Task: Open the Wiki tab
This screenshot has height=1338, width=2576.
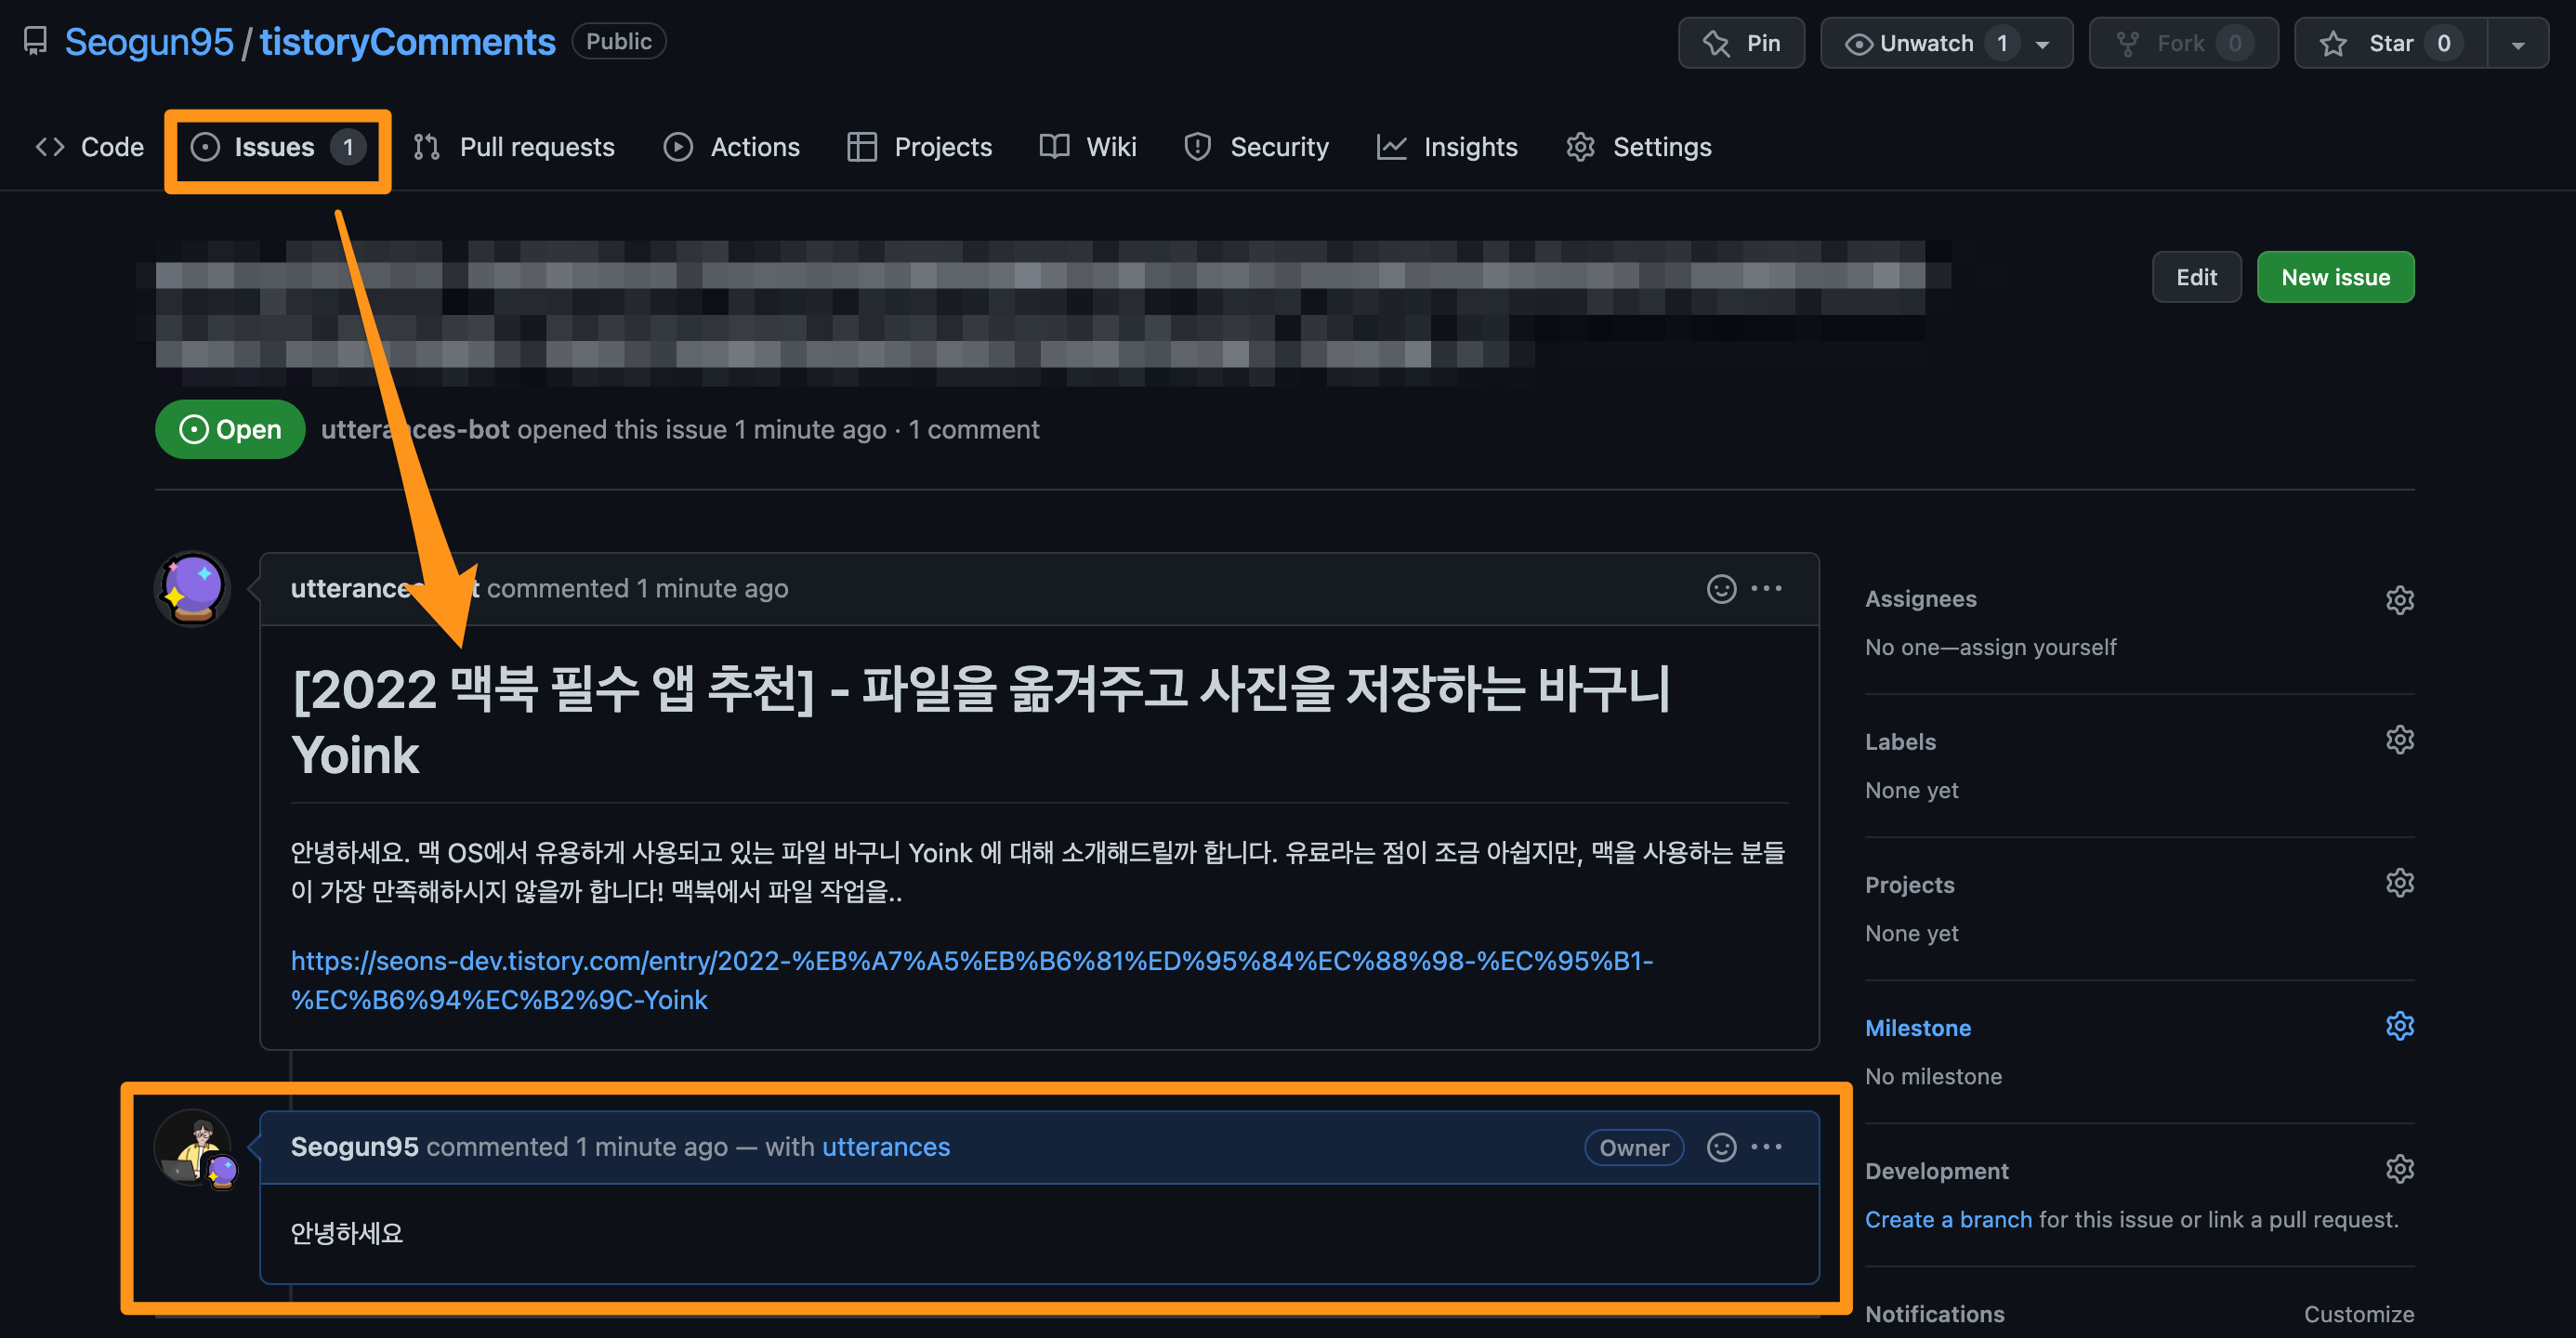Action: 1088,147
